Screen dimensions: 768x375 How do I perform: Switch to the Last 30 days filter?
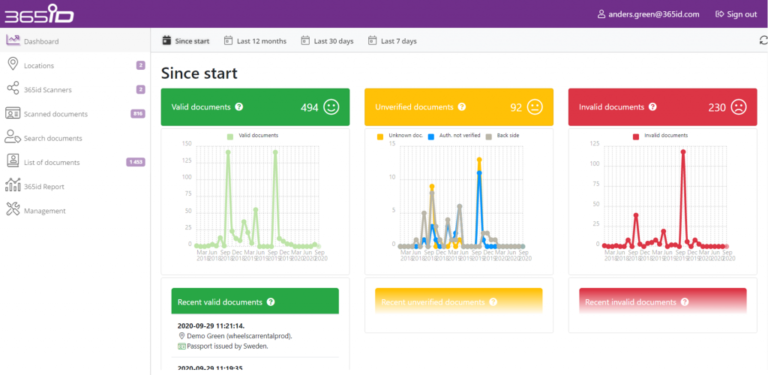[x=327, y=41]
